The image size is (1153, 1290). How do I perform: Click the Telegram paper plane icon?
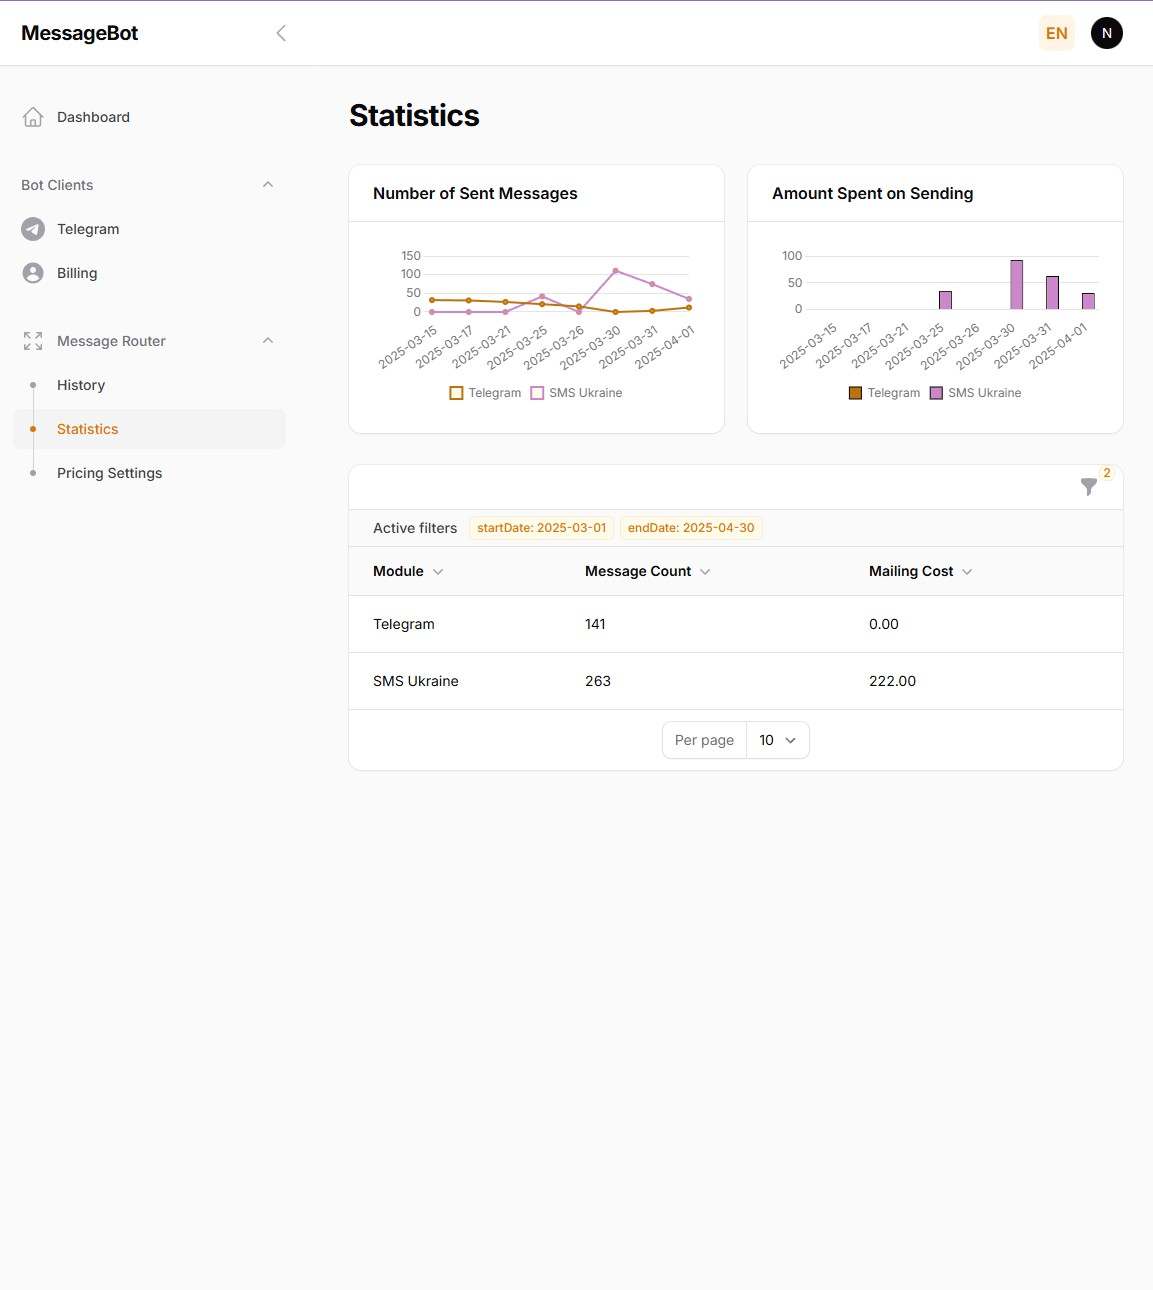point(33,229)
